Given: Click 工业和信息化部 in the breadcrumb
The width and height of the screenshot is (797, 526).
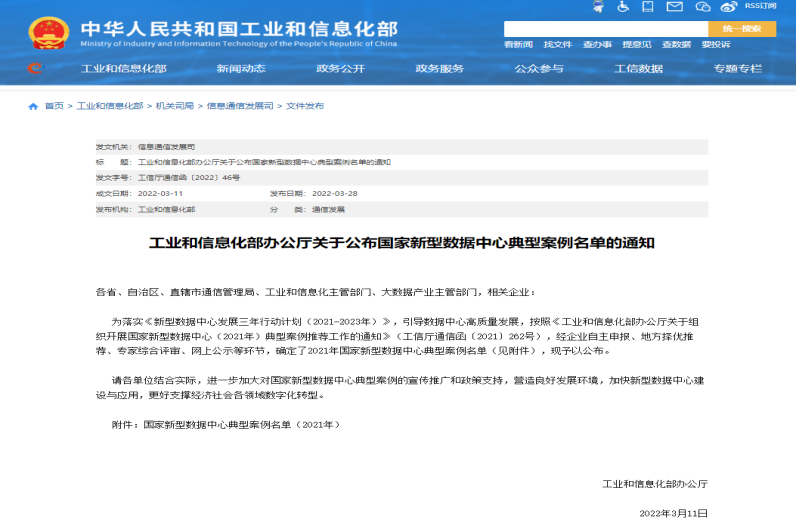Looking at the screenshot, I should (x=110, y=106).
